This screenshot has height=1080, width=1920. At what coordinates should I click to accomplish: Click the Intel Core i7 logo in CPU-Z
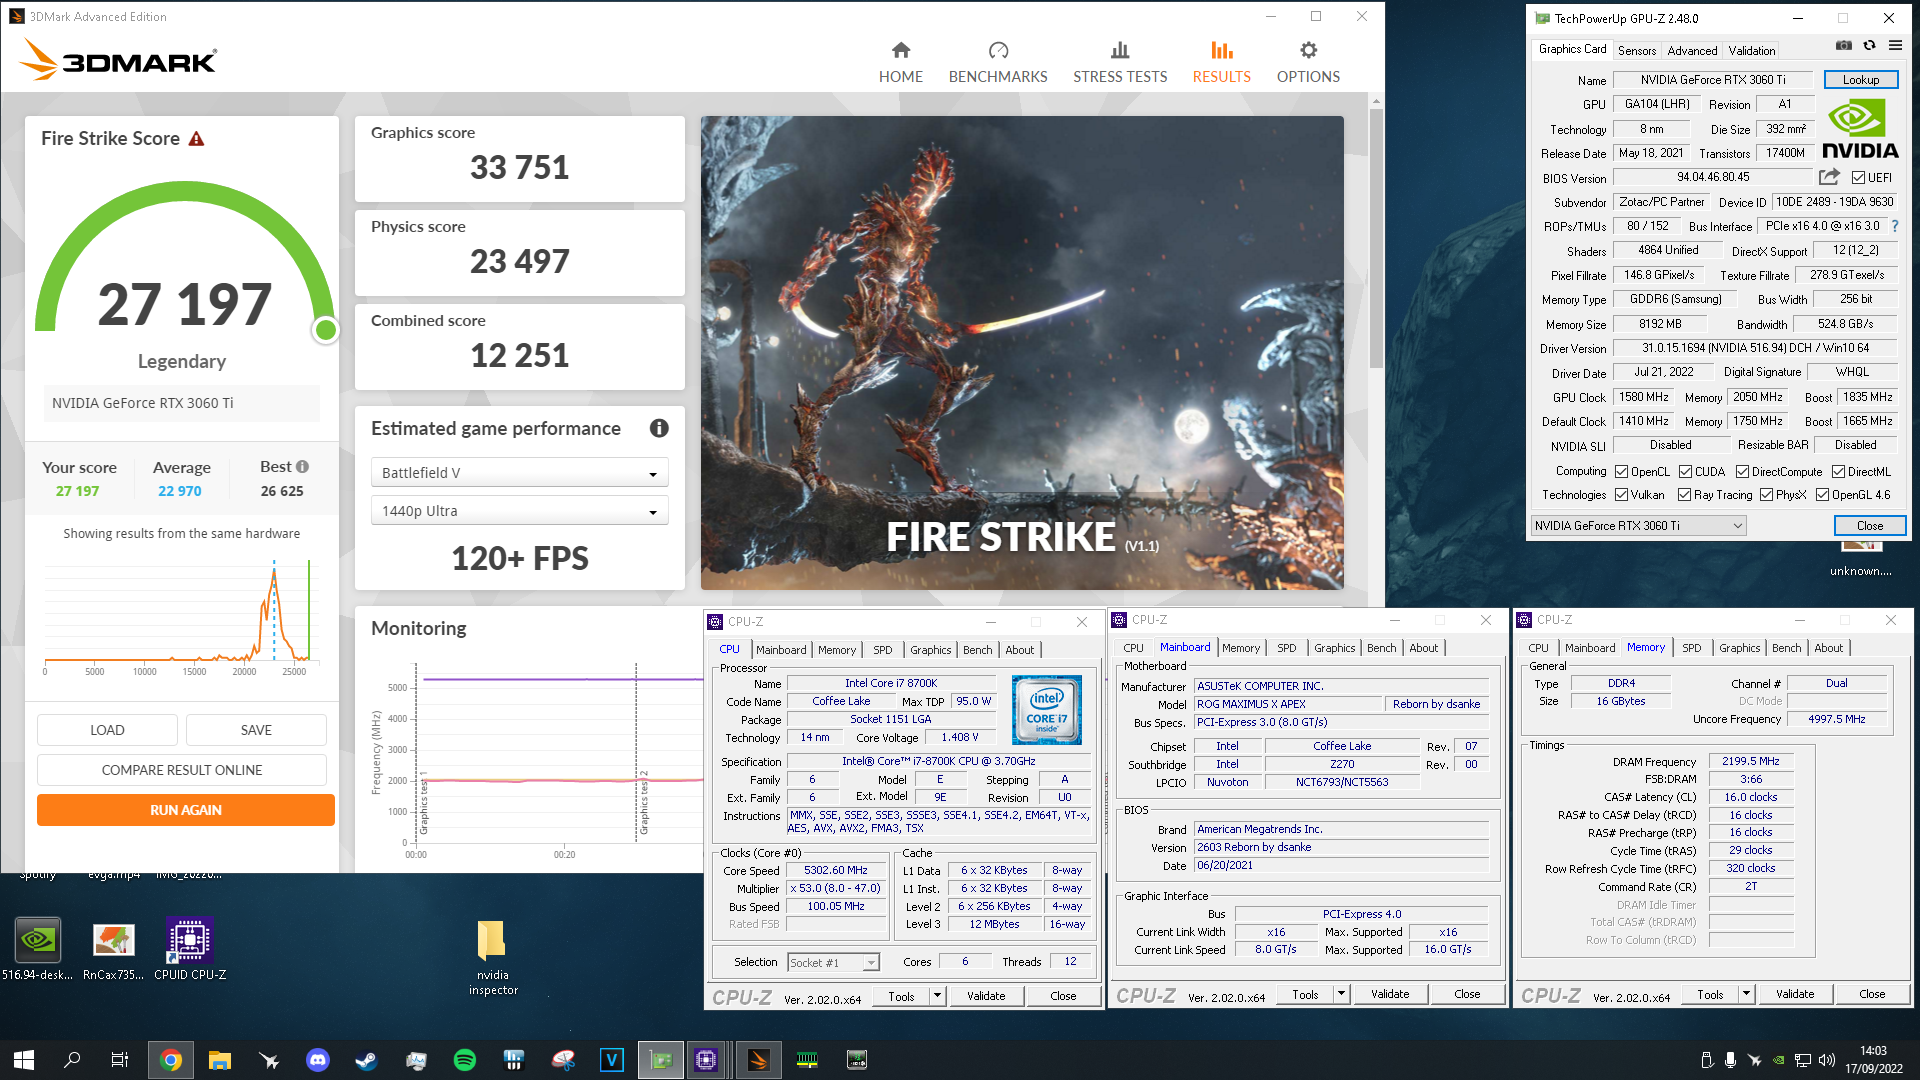pos(1047,710)
